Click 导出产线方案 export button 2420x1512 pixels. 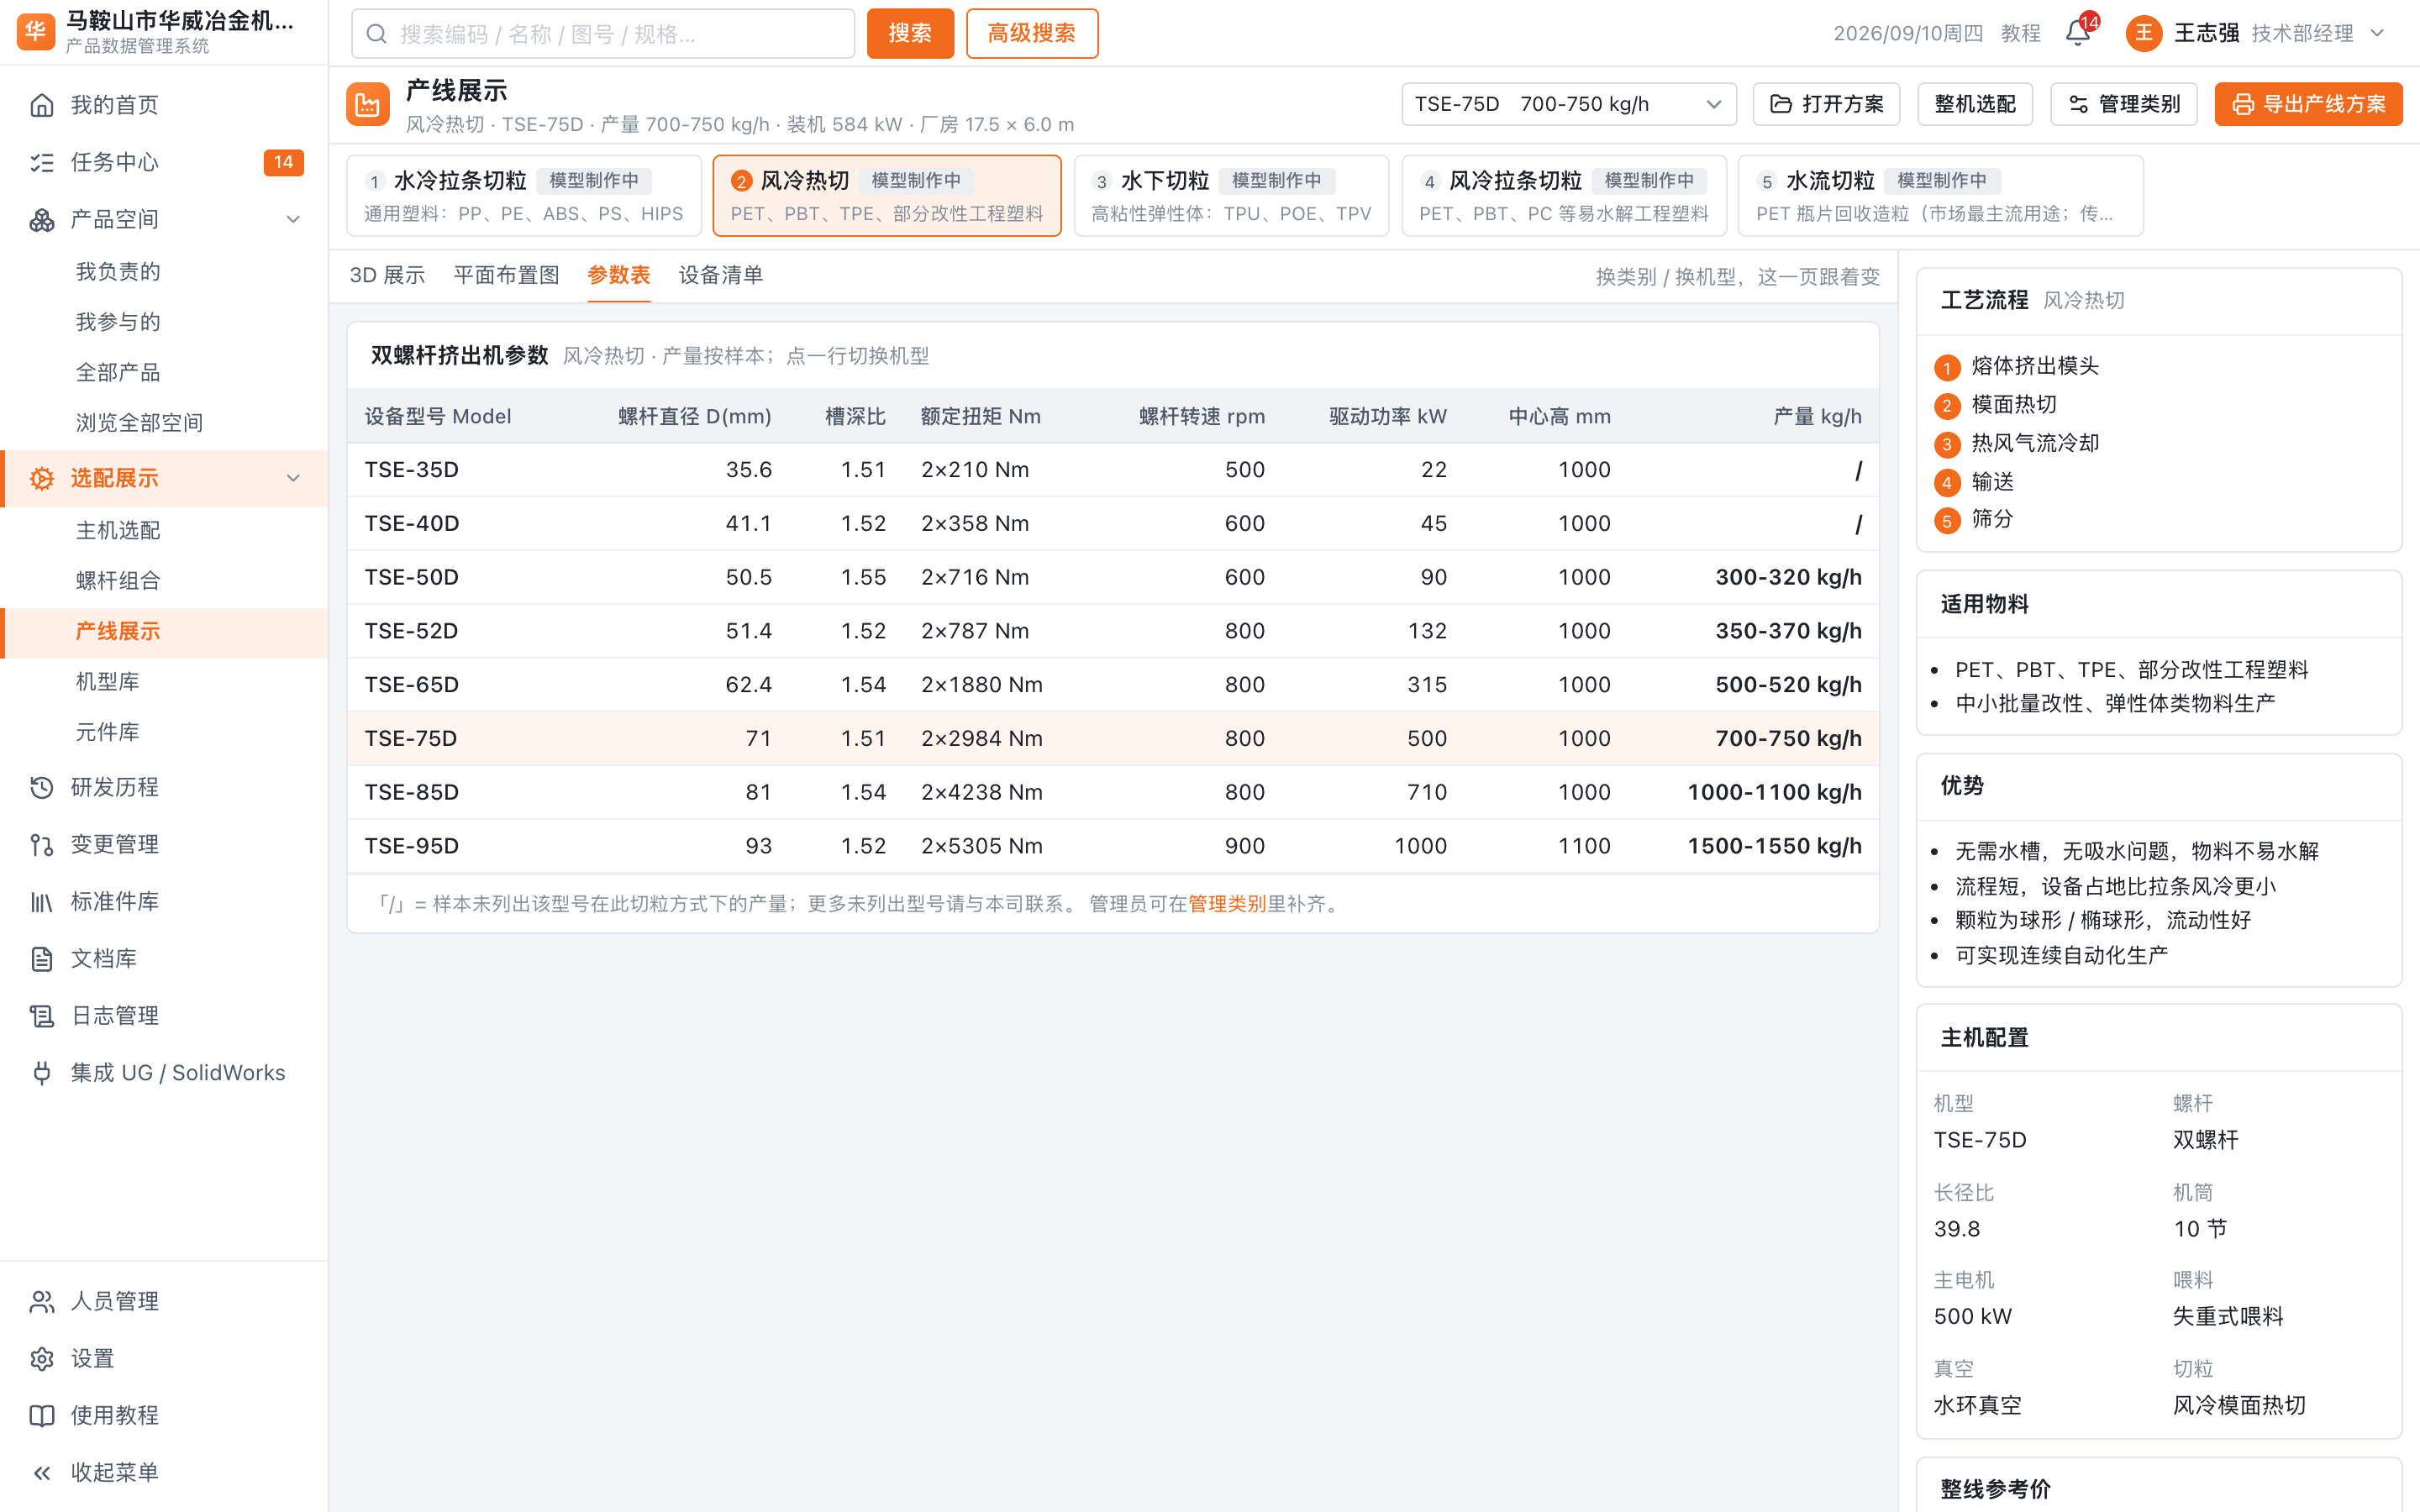click(x=2308, y=104)
